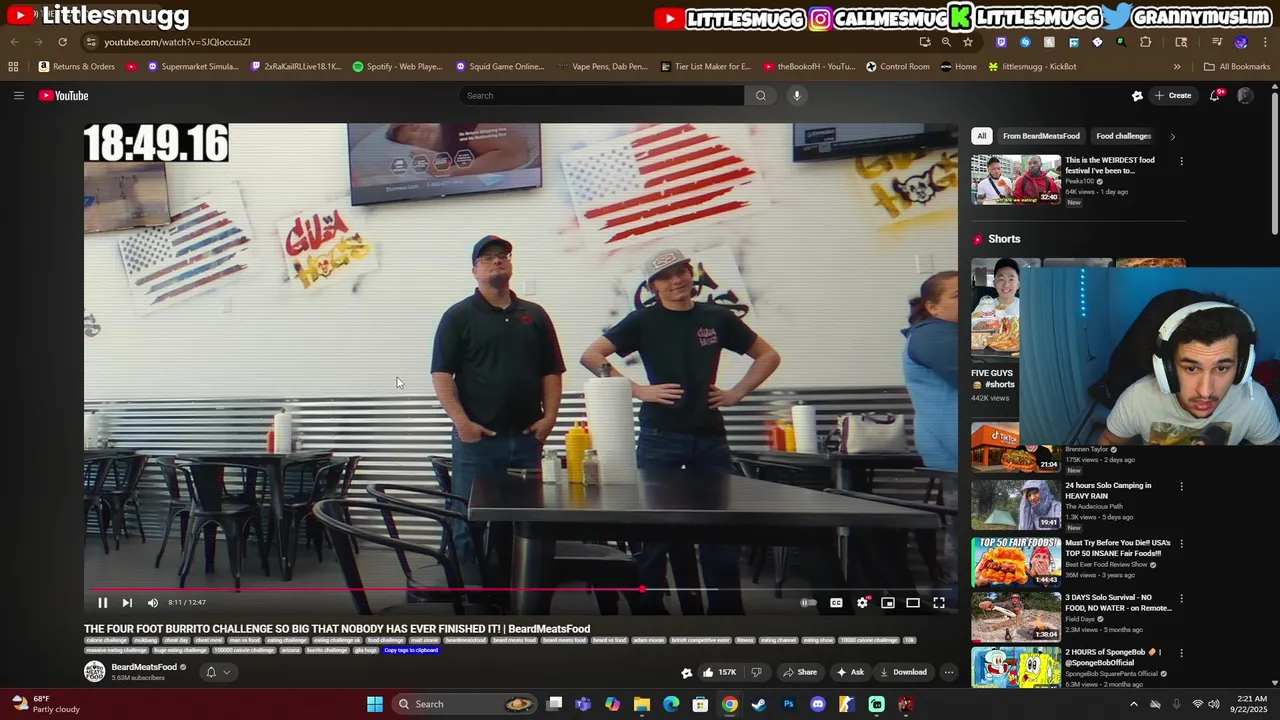This screenshot has height=720, width=1280.
Task: Open Chrome three-dot menu
Action: pyautogui.click(x=1265, y=42)
